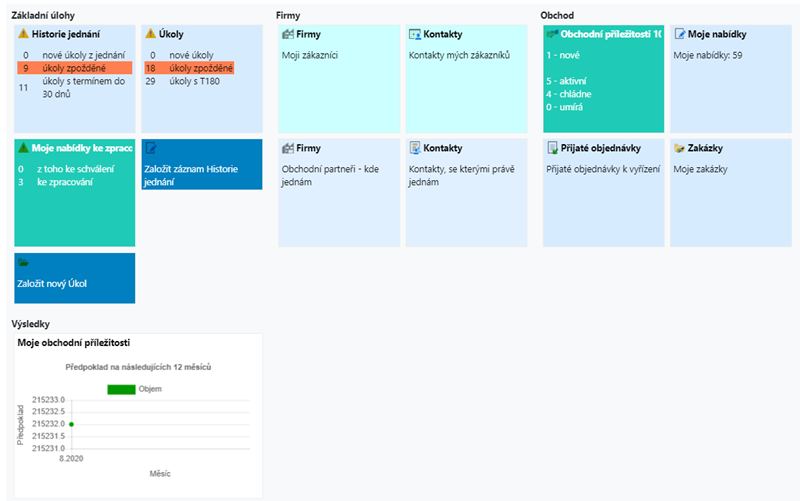The height and width of the screenshot is (501, 800).
Task: Open Obchodní partneři - kde jednám tile
Action: point(339,193)
